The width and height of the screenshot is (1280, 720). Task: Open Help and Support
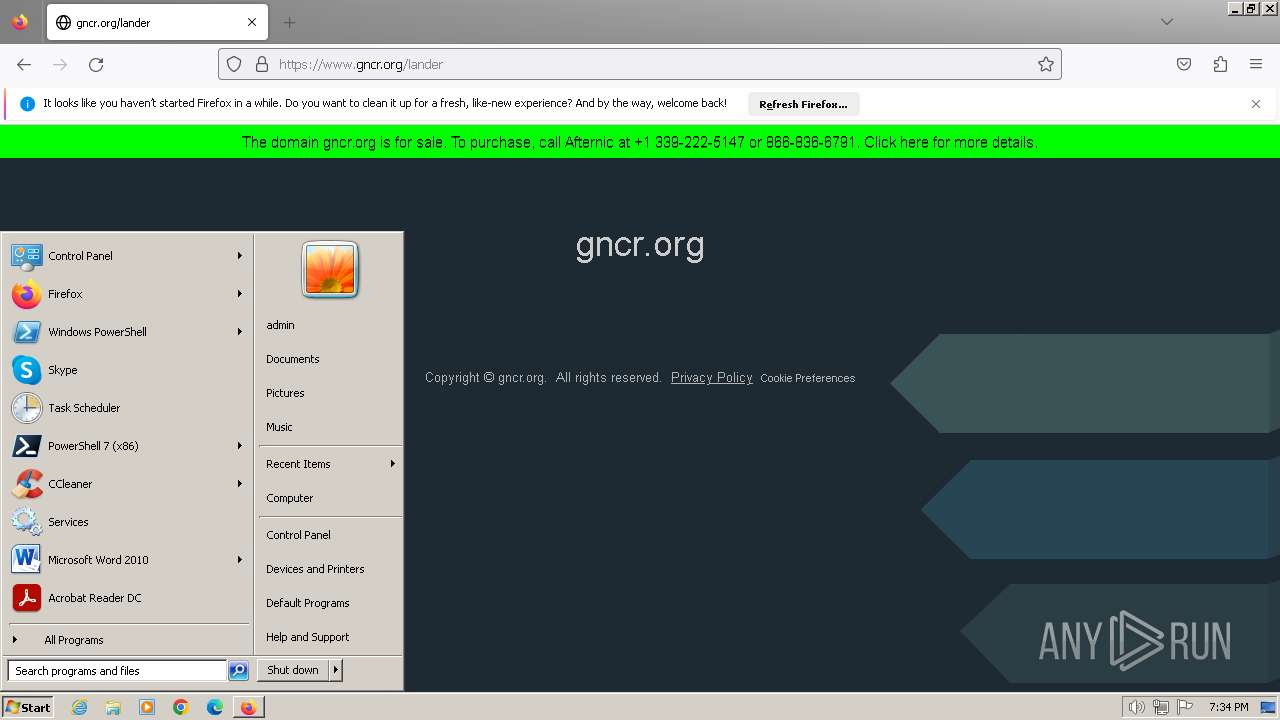[x=308, y=637]
